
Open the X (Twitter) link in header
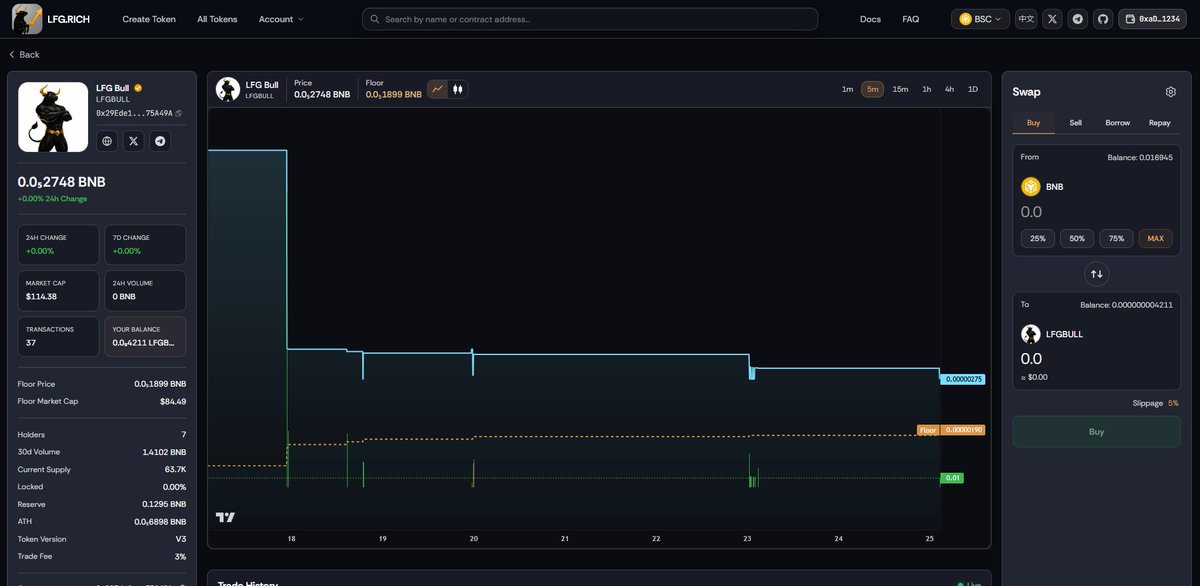(x=1052, y=19)
